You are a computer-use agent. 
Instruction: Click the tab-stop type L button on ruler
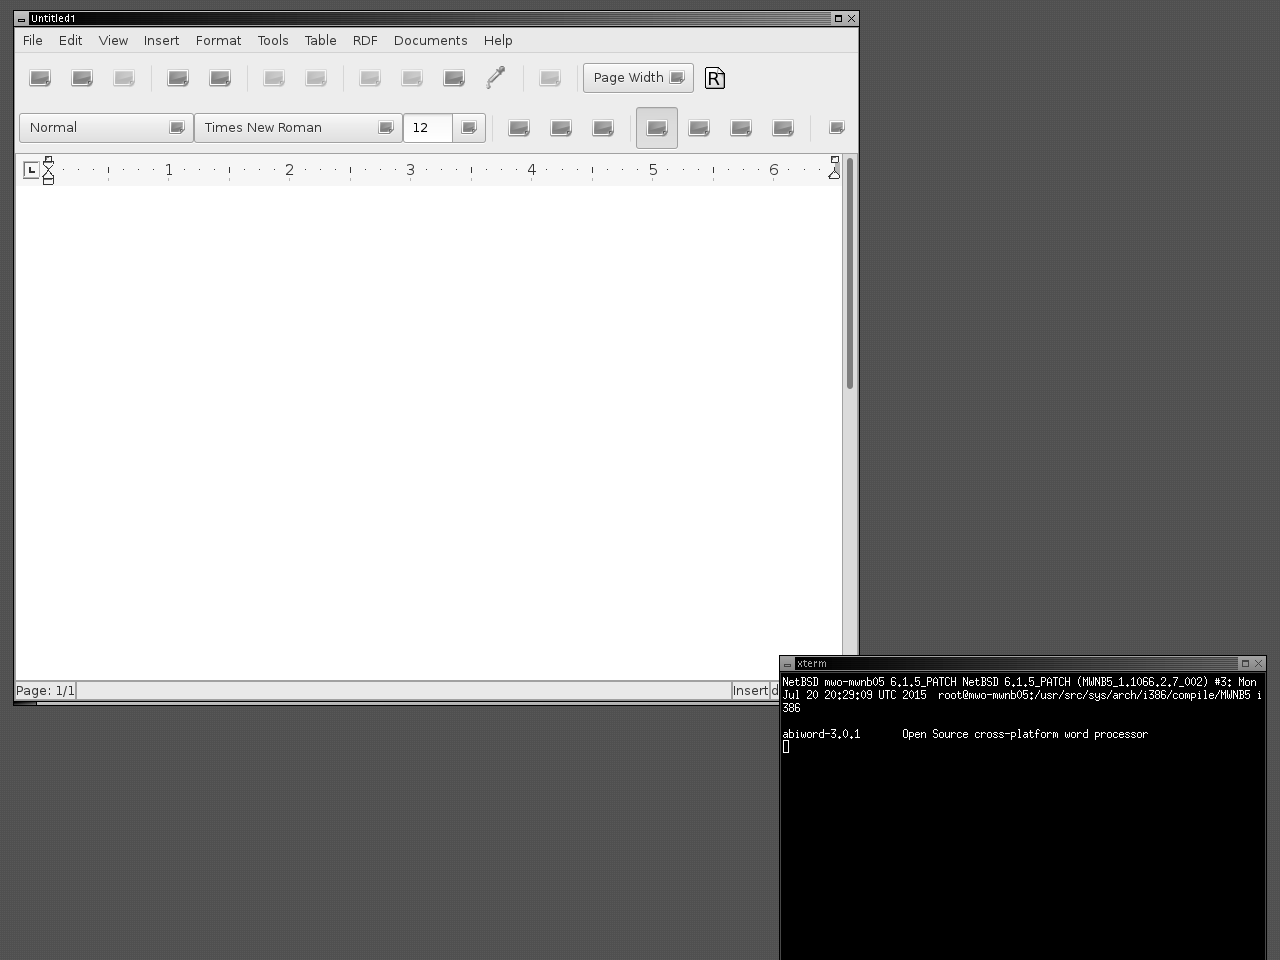pyautogui.click(x=31, y=170)
